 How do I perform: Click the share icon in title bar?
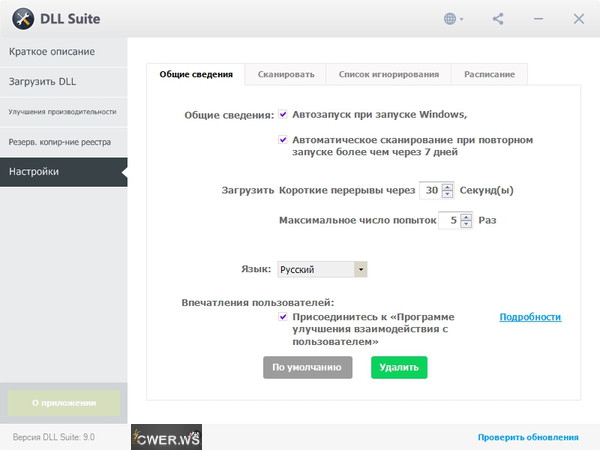pos(499,19)
